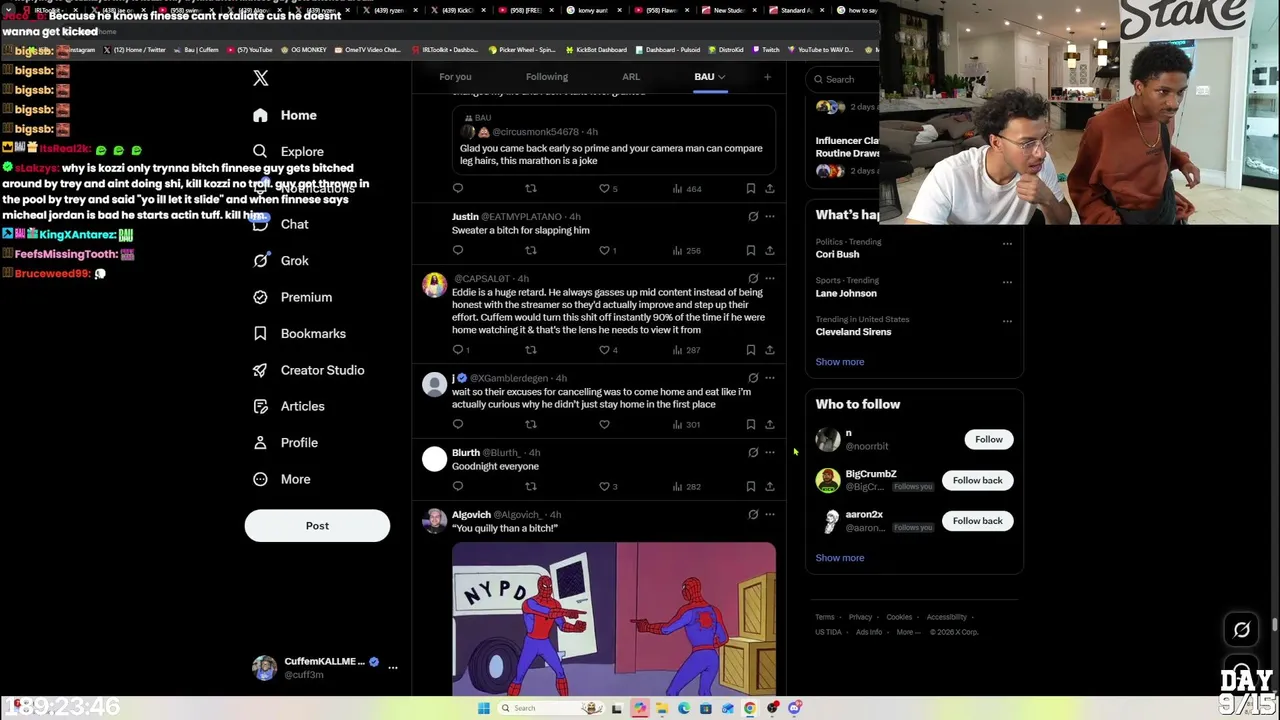The width and height of the screenshot is (1280, 720).
Task: Show more trends under What's happening
Action: pos(840,362)
